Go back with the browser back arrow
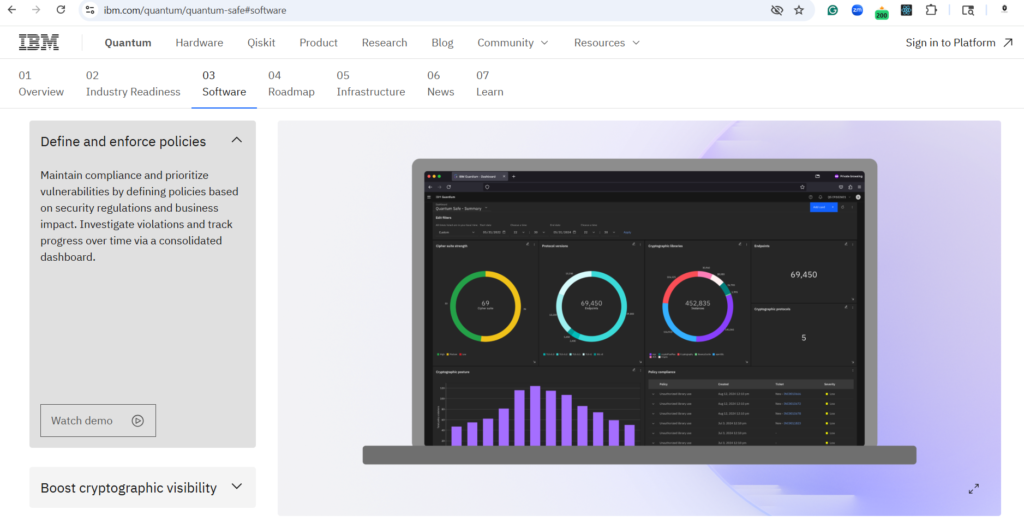The width and height of the screenshot is (1024, 522). click(11, 10)
